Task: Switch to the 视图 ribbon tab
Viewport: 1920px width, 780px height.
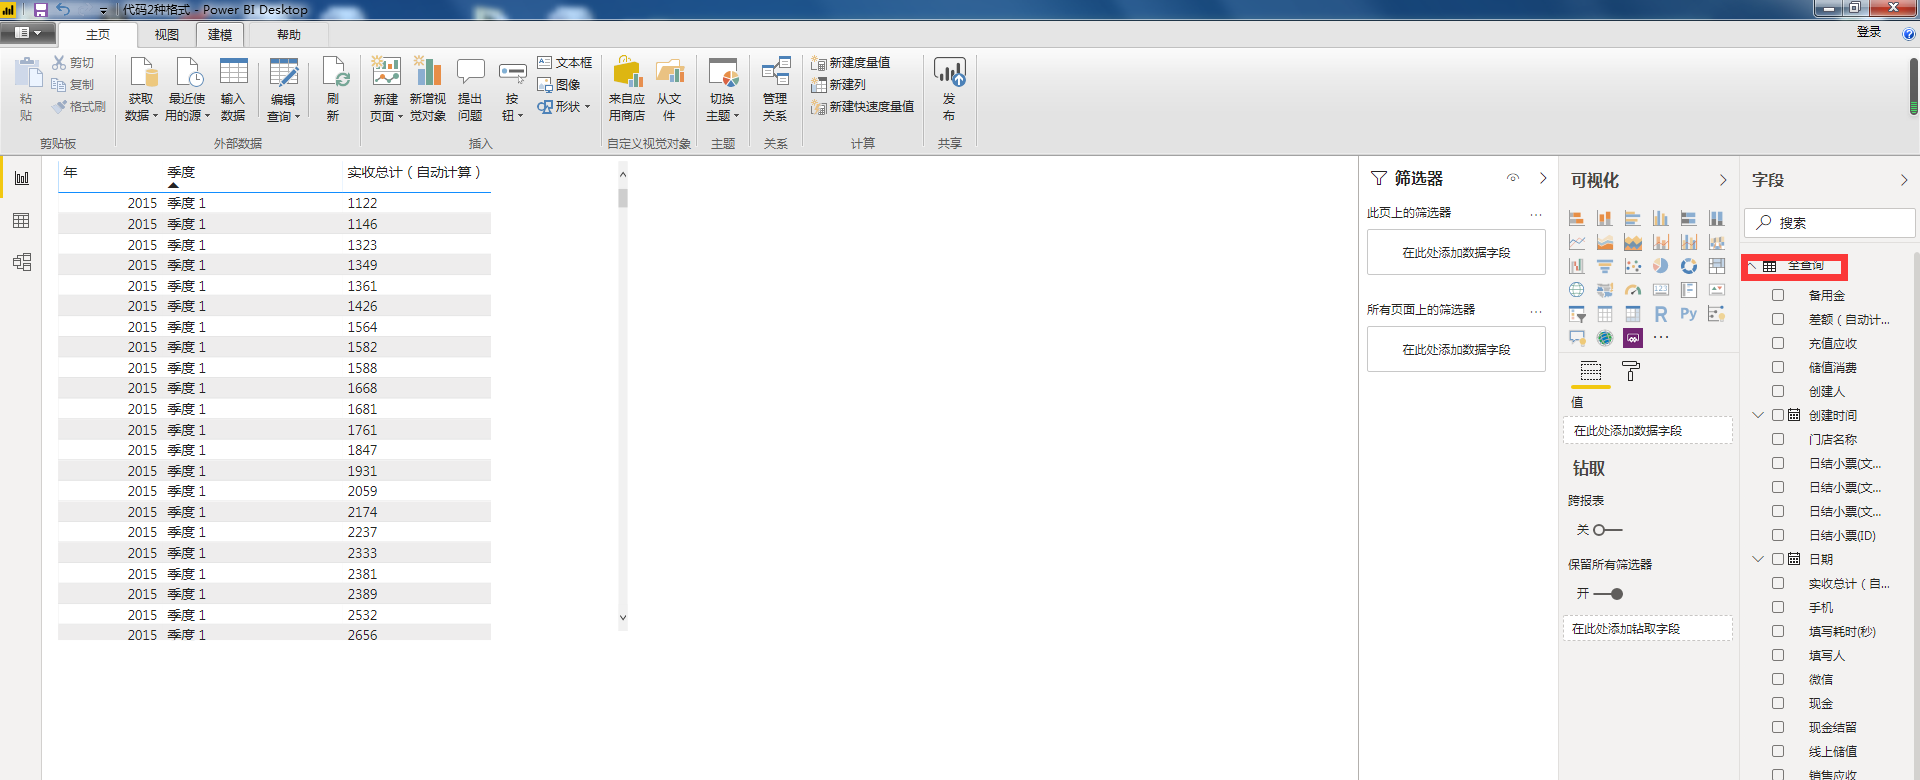Action: pyautogui.click(x=166, y=35)
